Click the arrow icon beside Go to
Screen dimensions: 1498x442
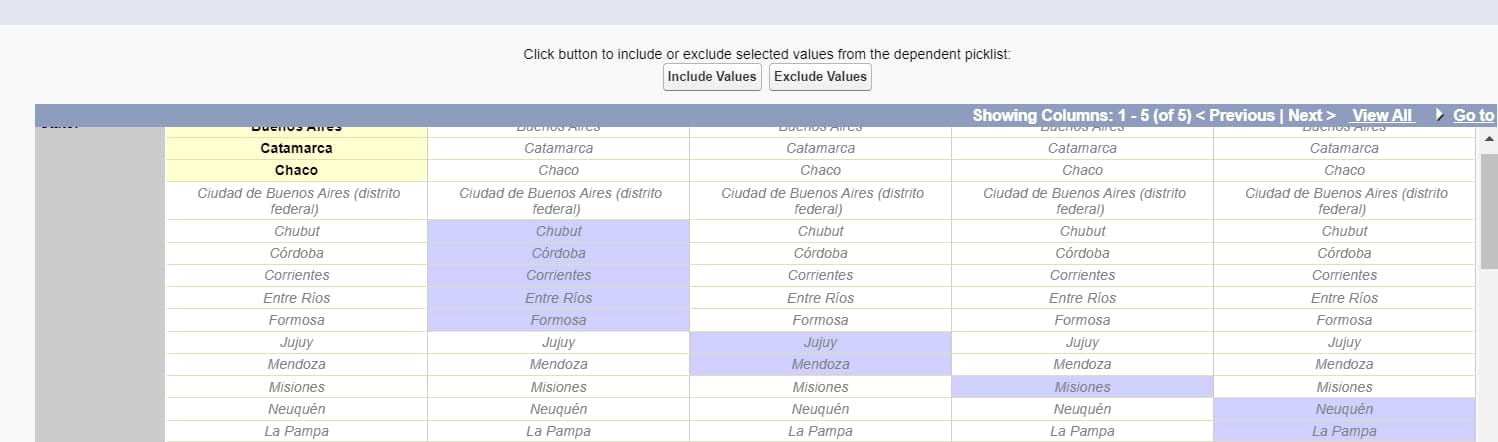click(1440, 115)
